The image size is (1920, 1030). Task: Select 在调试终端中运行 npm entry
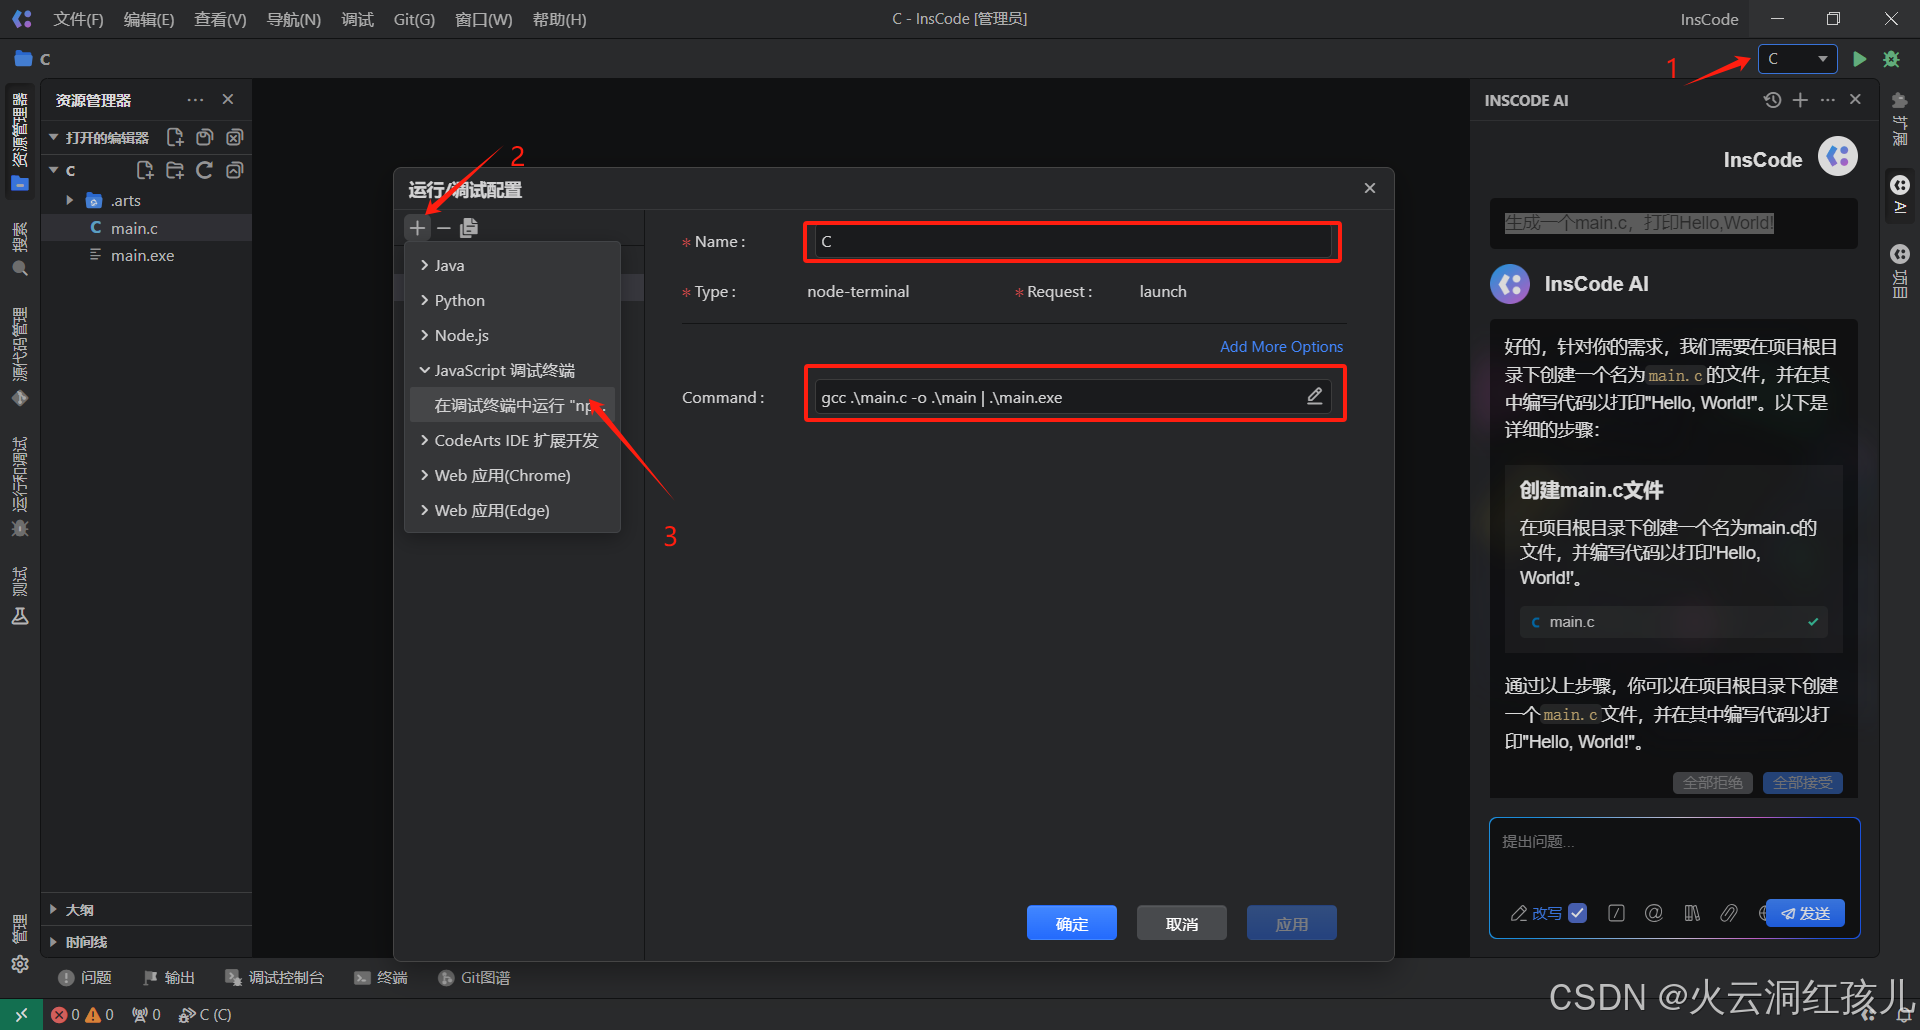pos(512,405)
